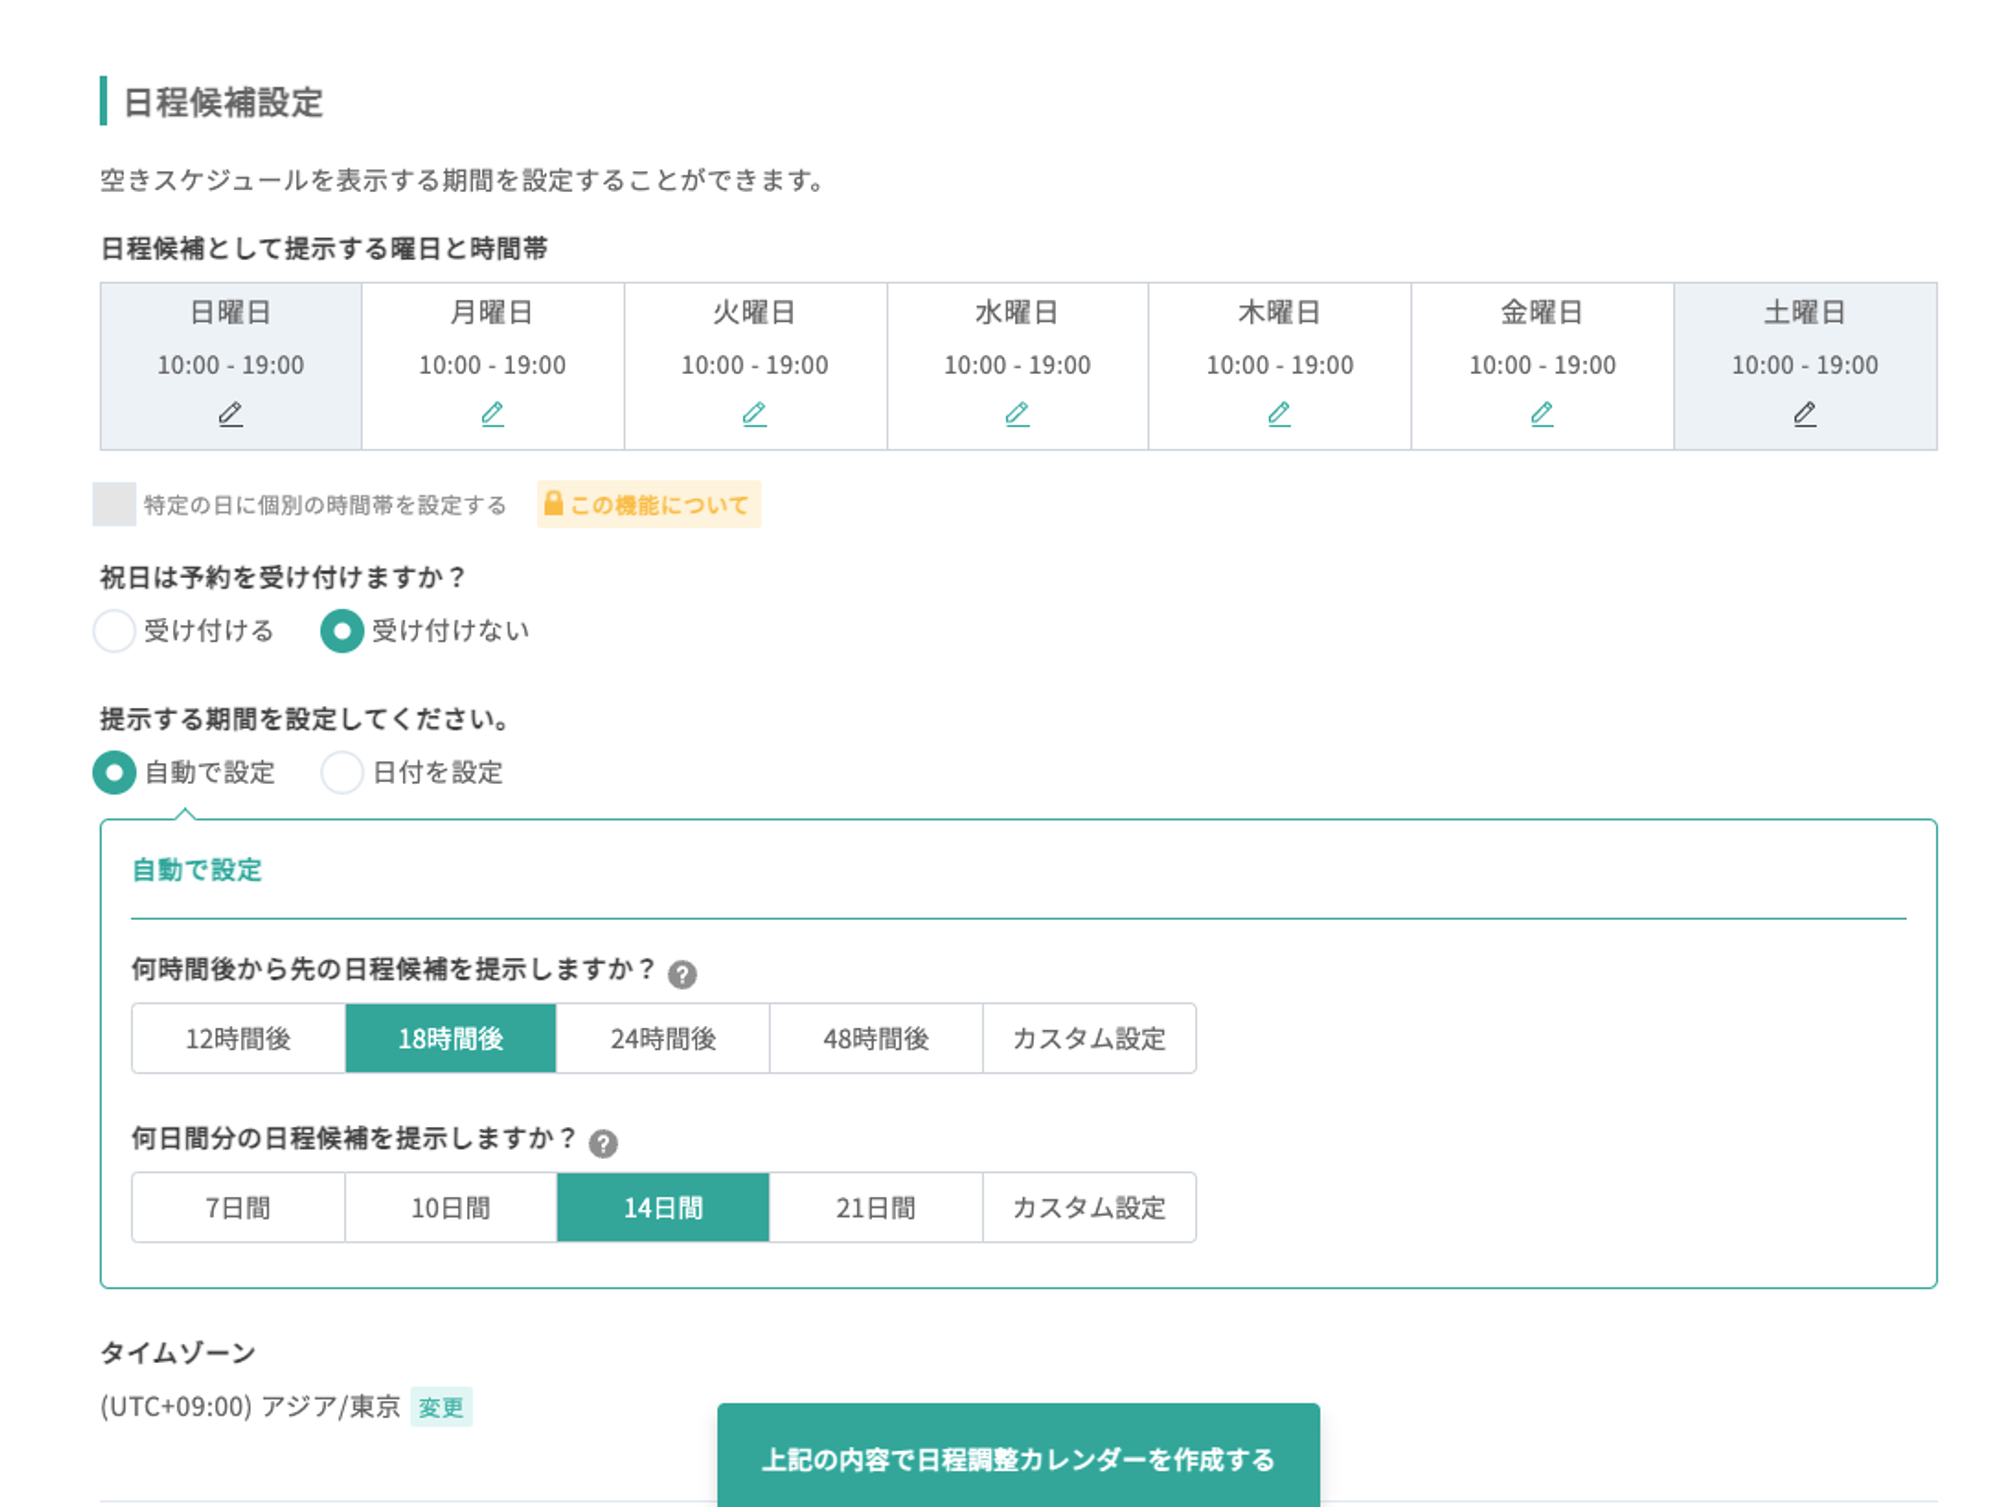Click the 土曜日 day column header
The width and height of the screenshot is (2000, 1507).
1805,312
